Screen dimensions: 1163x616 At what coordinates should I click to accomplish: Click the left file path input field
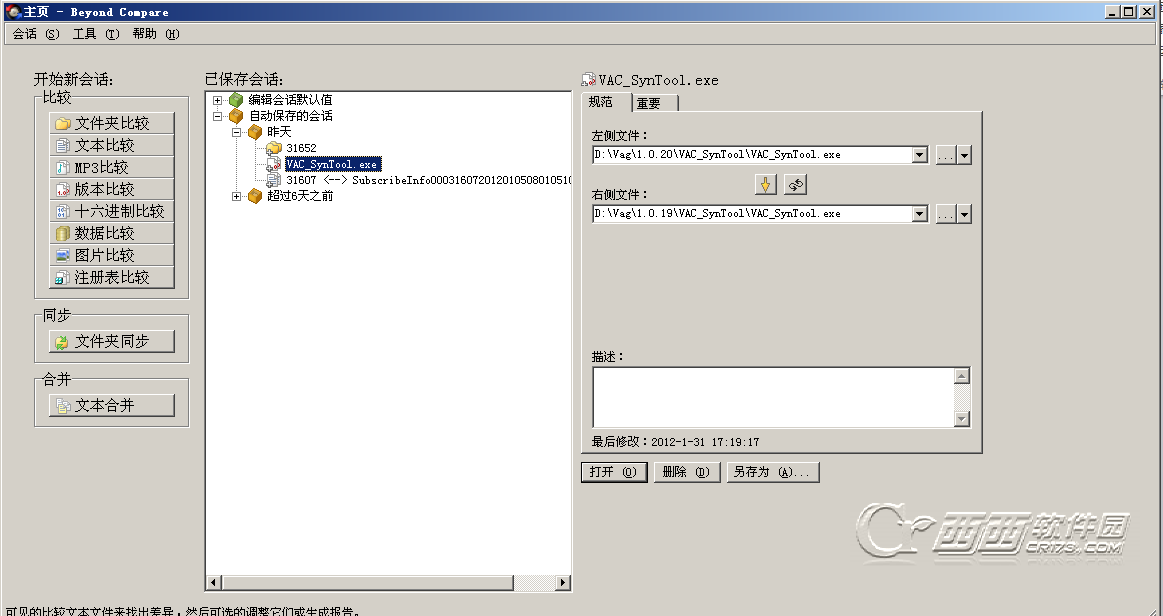752,154
